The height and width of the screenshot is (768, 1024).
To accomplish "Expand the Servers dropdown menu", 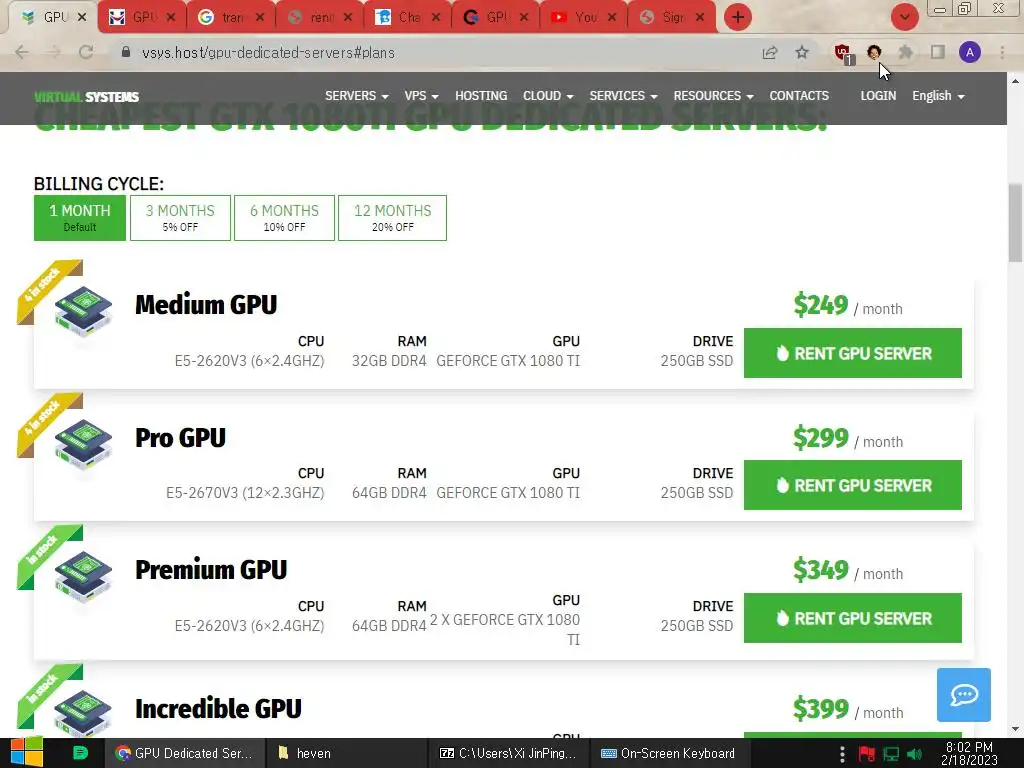I will (357, 96).
